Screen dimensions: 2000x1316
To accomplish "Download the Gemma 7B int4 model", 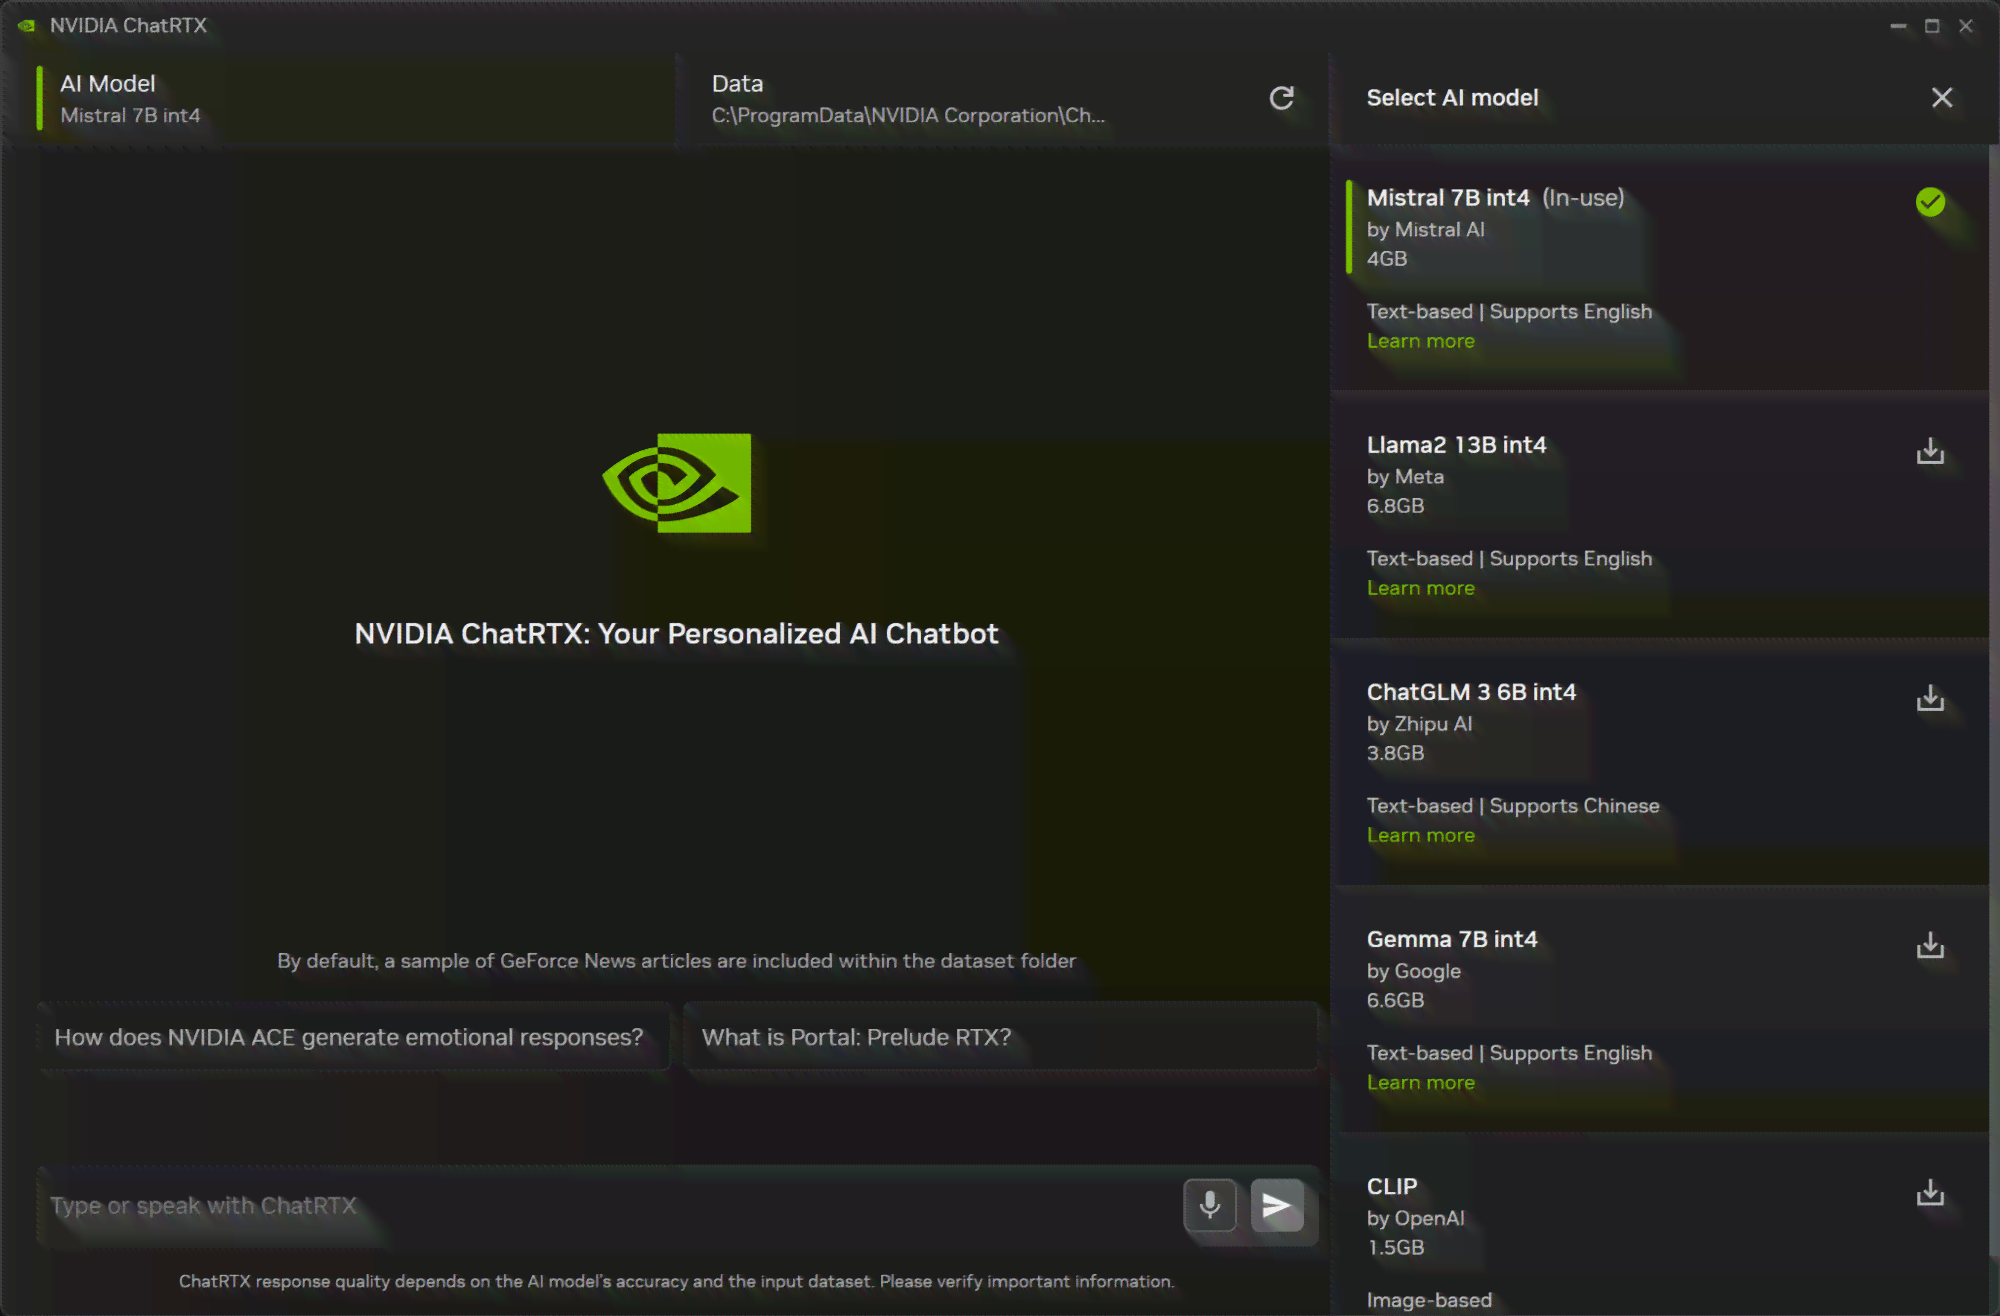I will [1930, 946].
